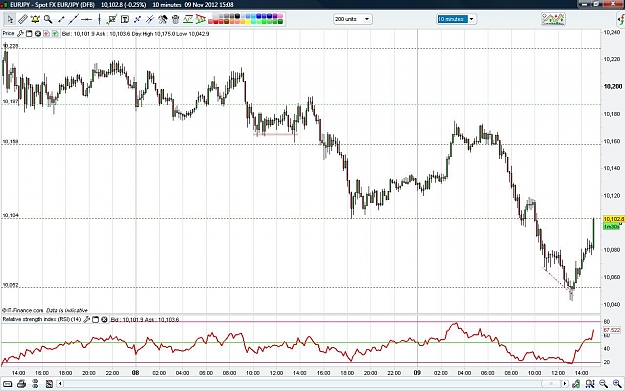Click the horizontal scrollbar thumb
Screen dimensions: 625x391
(551, 384)
